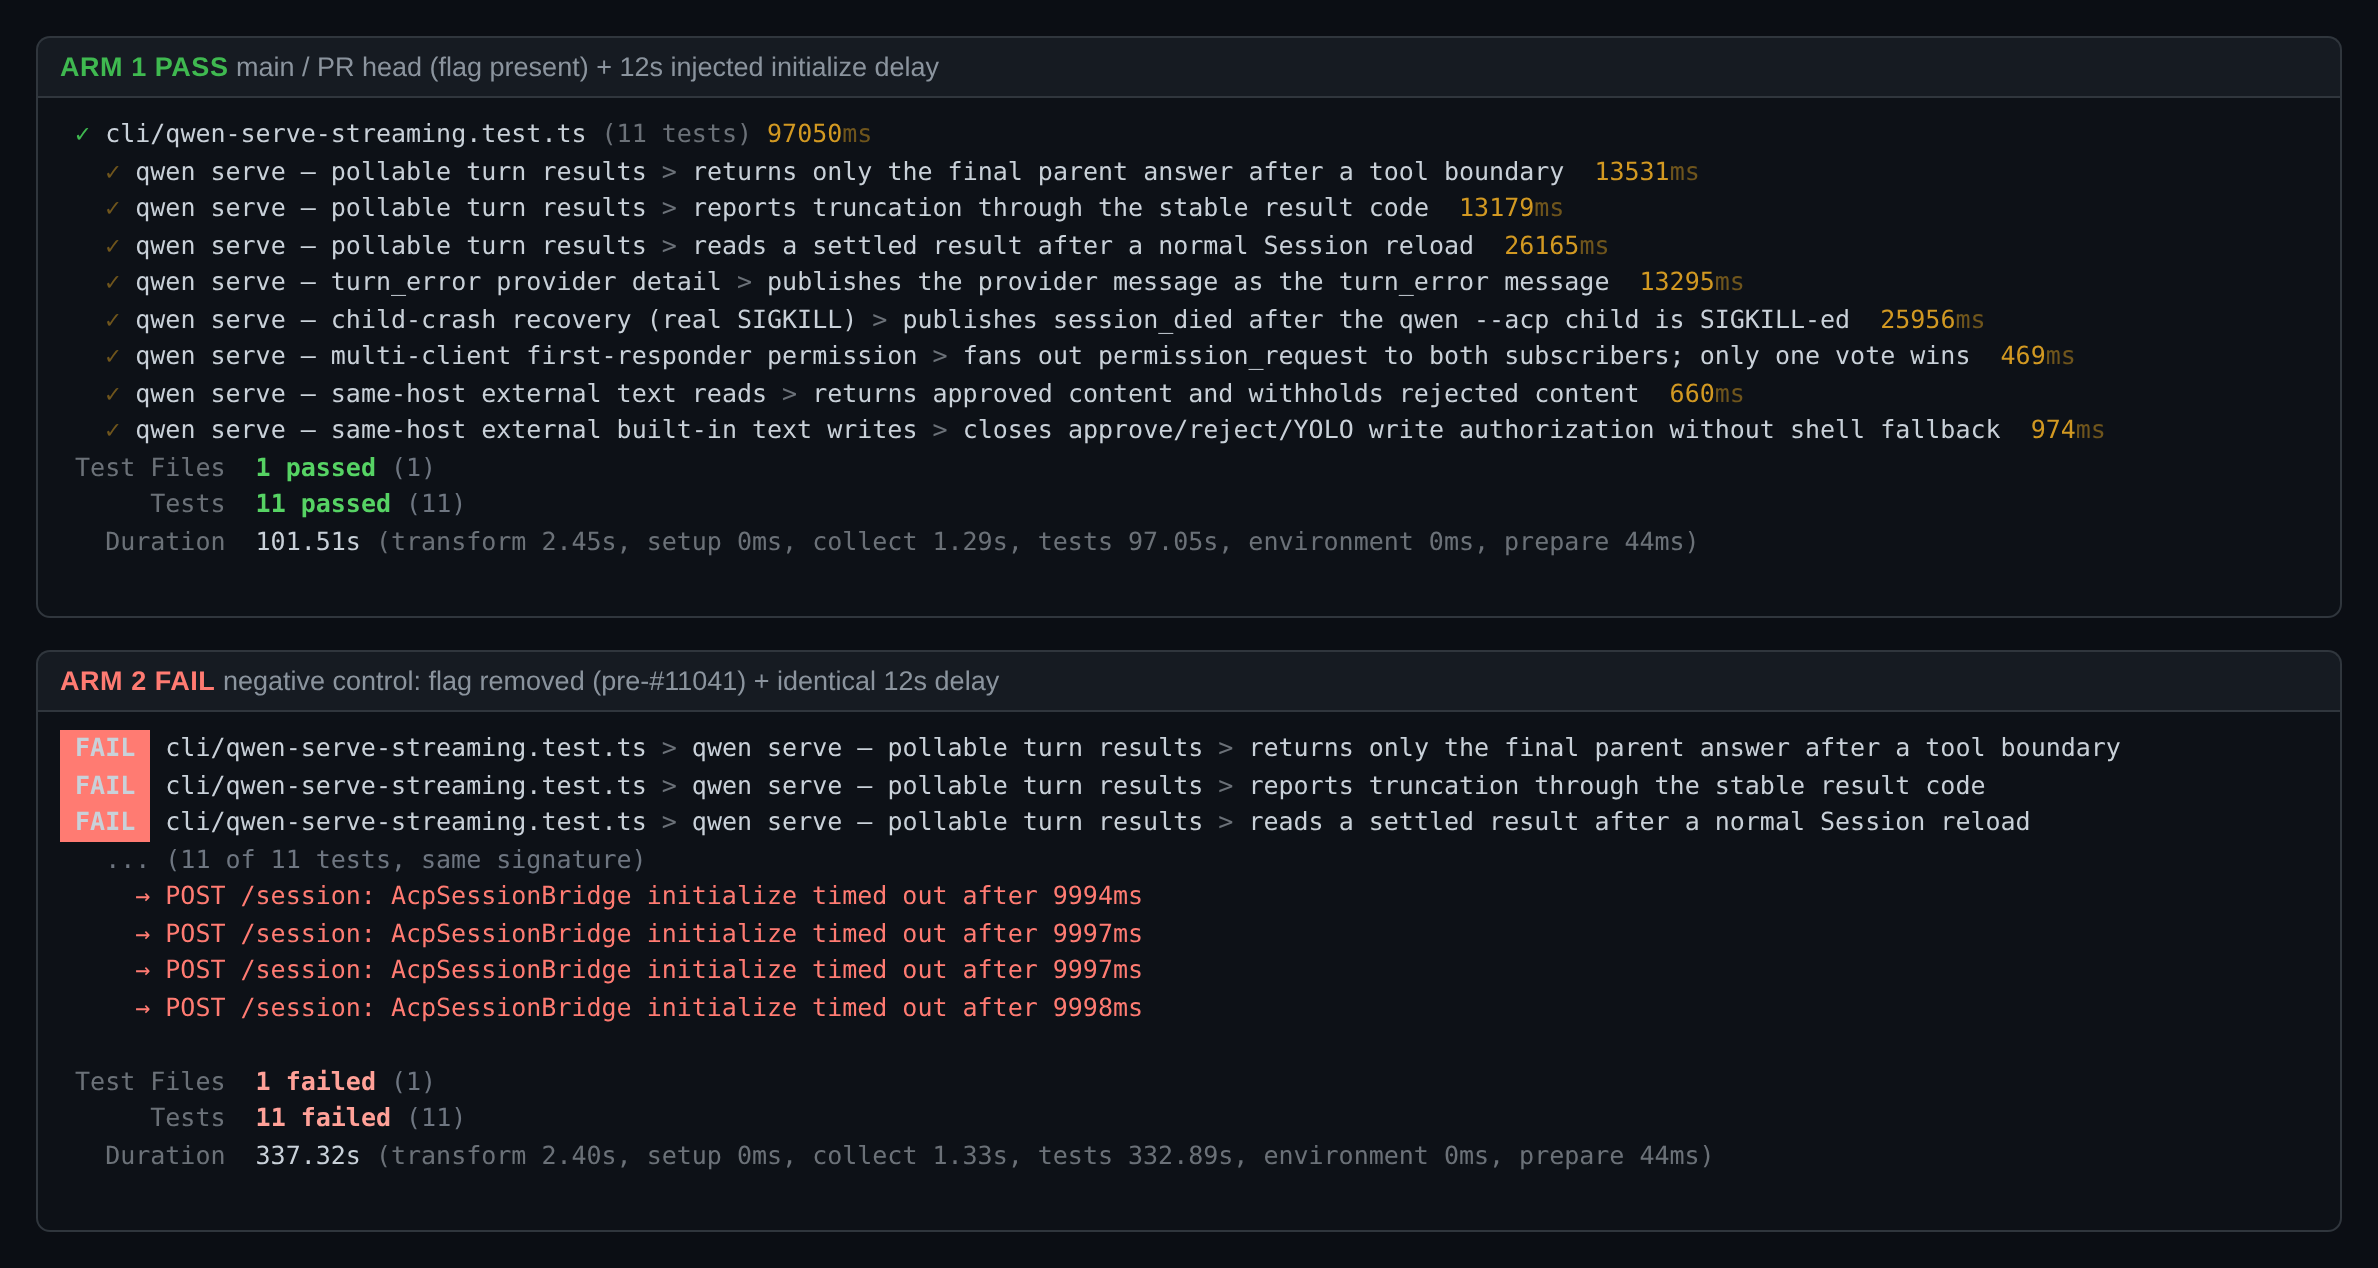Click arrow beside 'timed out after 9994ms' error
Viewport: 2378px width, 1268px height.
(x=143, y=896)
